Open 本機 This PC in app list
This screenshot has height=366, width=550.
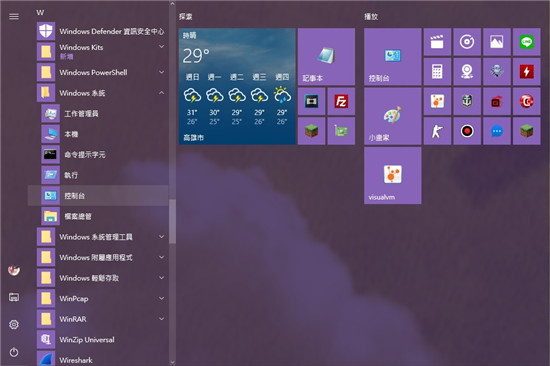pos(98,134)
